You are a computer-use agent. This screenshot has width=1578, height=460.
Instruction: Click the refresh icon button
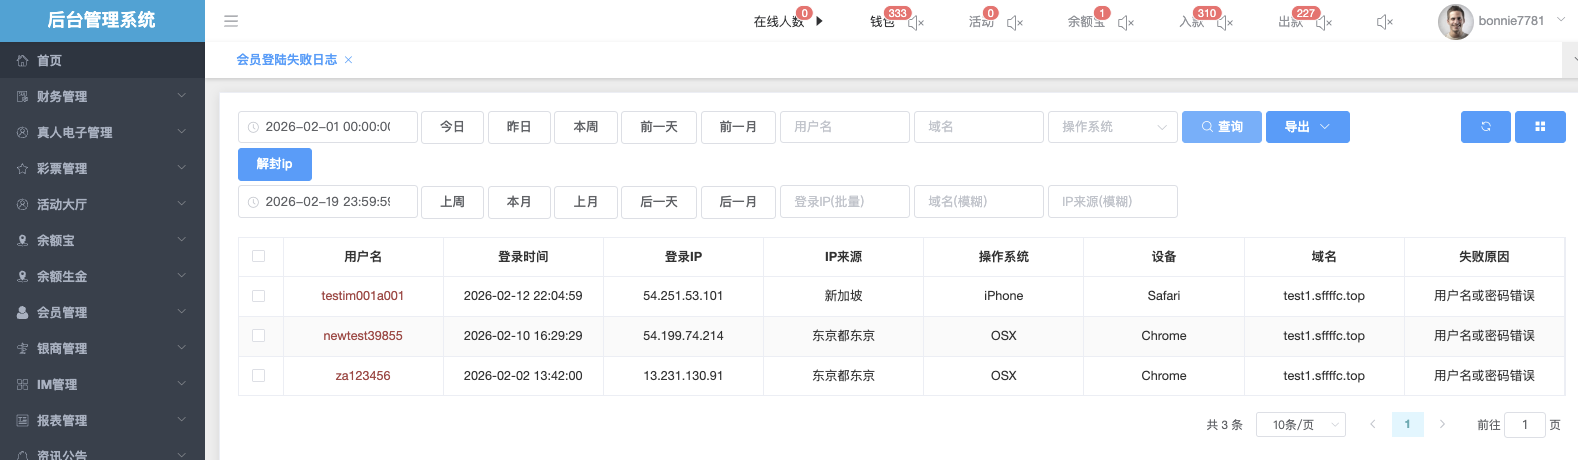tap(1485, 127)
